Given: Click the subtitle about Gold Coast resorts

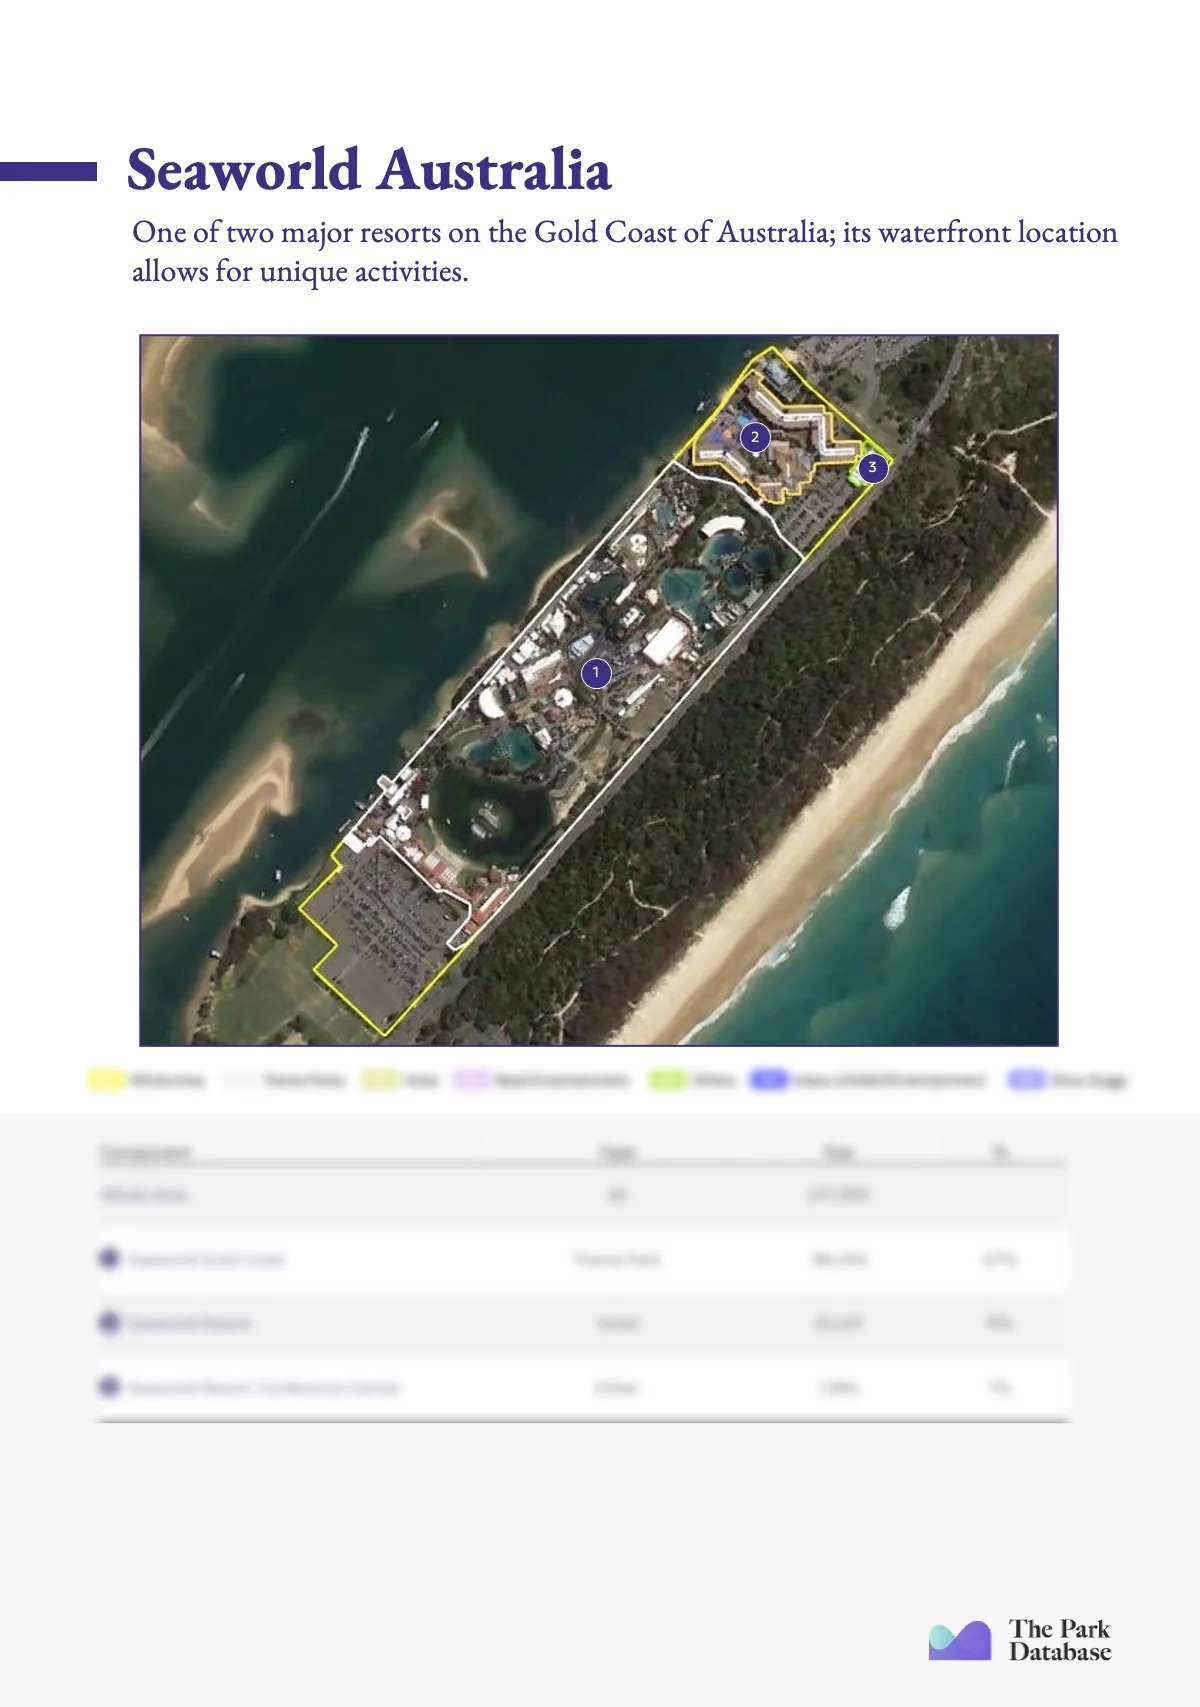Looking at the screenshot, I should [625, 251].
